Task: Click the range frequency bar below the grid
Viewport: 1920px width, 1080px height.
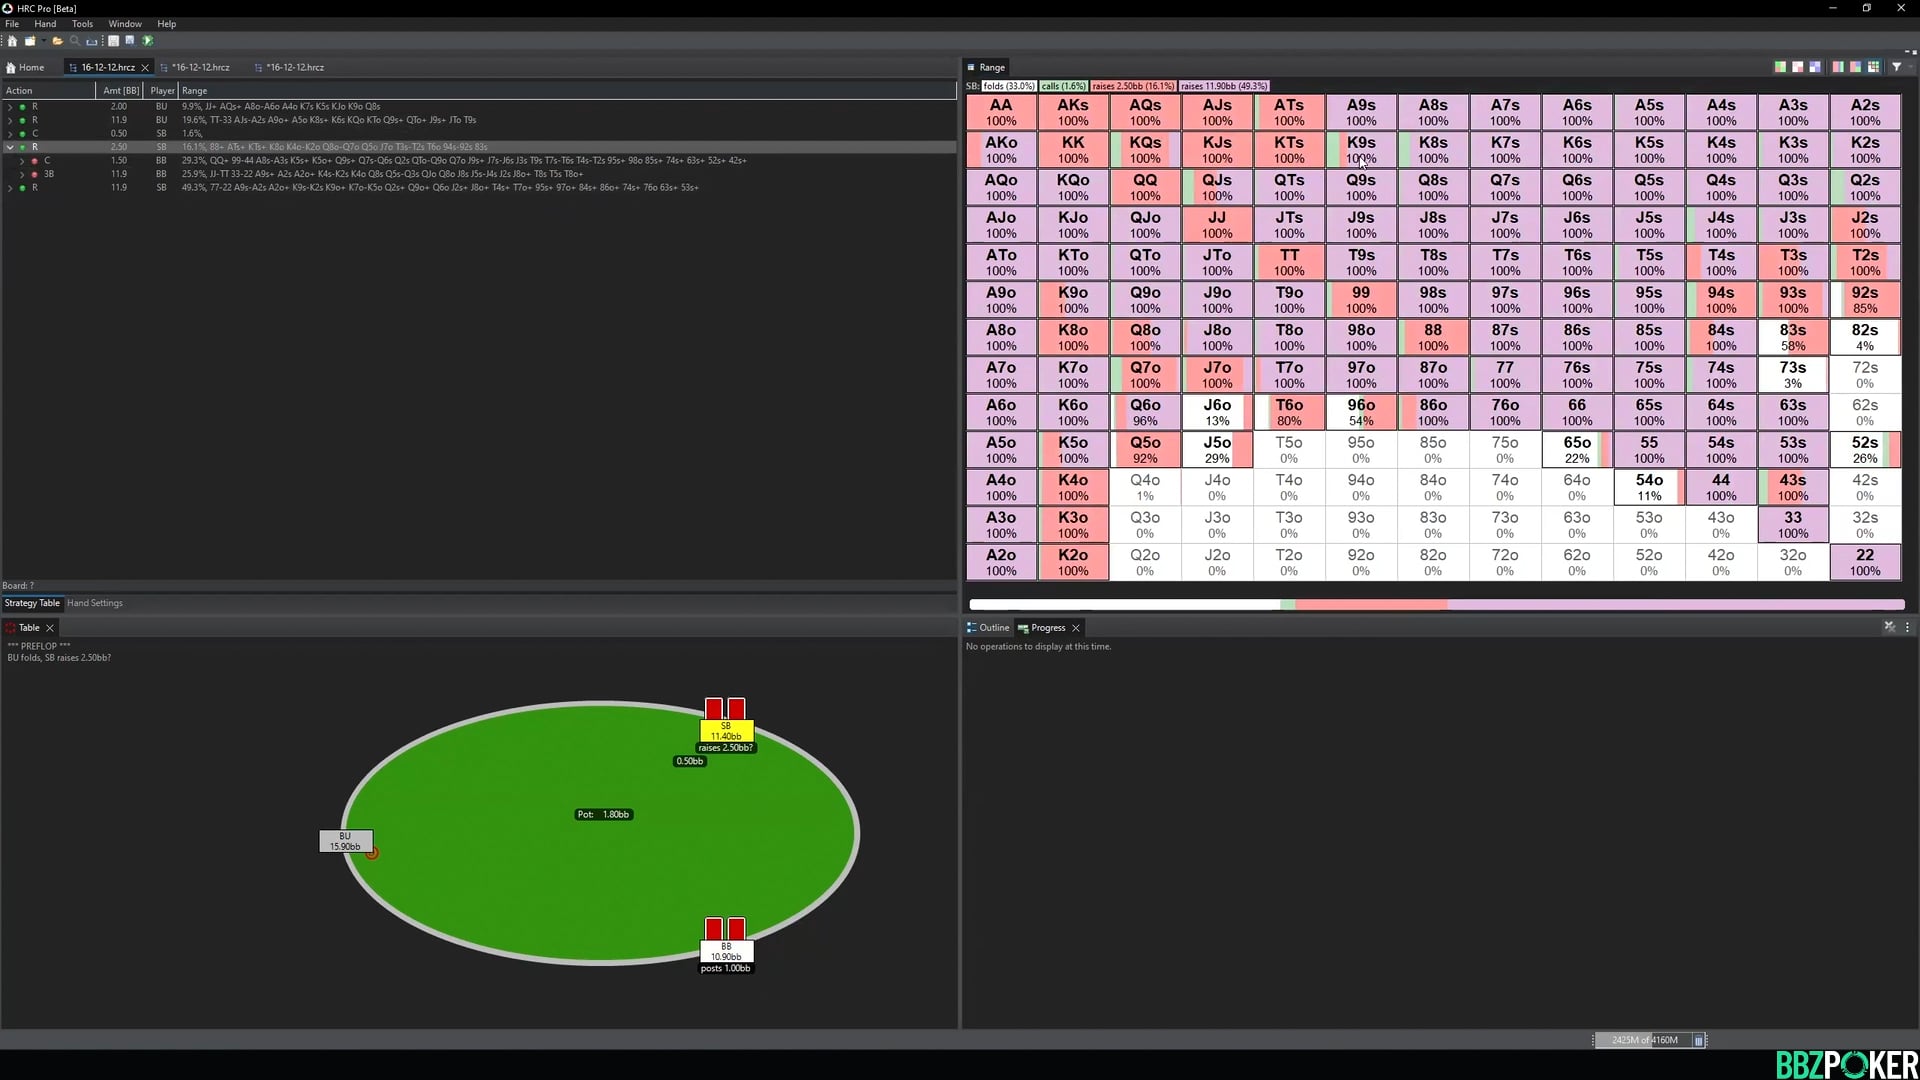Action: click(x=1437, y=604)
